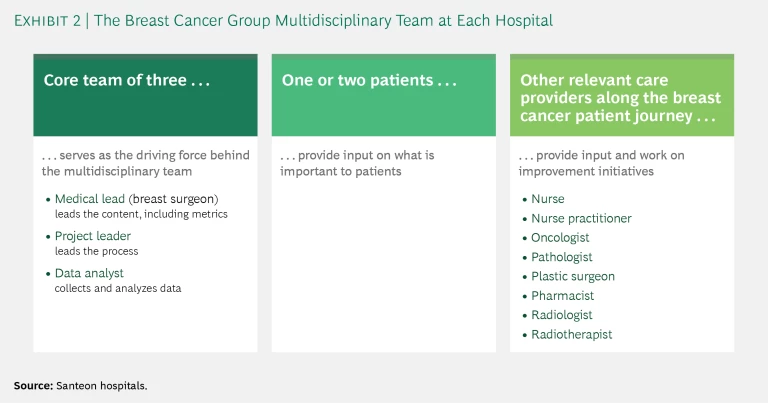Click 'leads the content, including metrics' description
The height and width of the screenshot is (403, 768).
141,214
